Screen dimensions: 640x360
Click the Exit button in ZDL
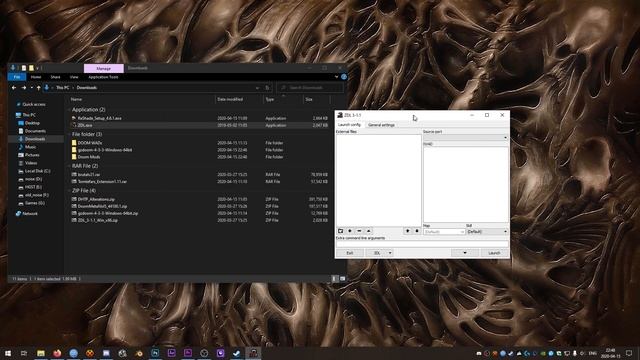click(x=350, y=253)
